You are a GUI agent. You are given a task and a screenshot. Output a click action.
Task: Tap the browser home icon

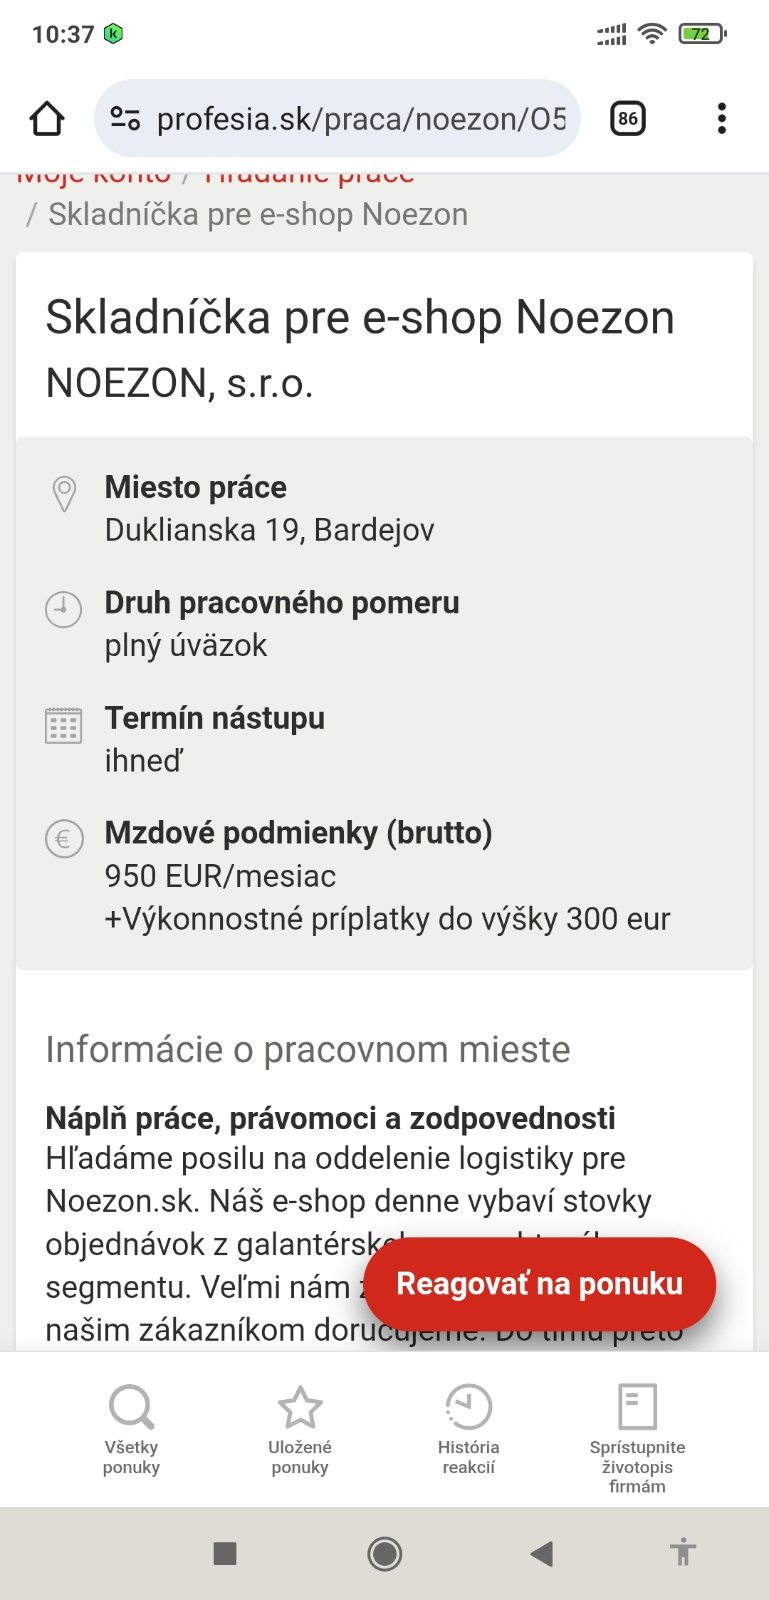tap(47, 119)
